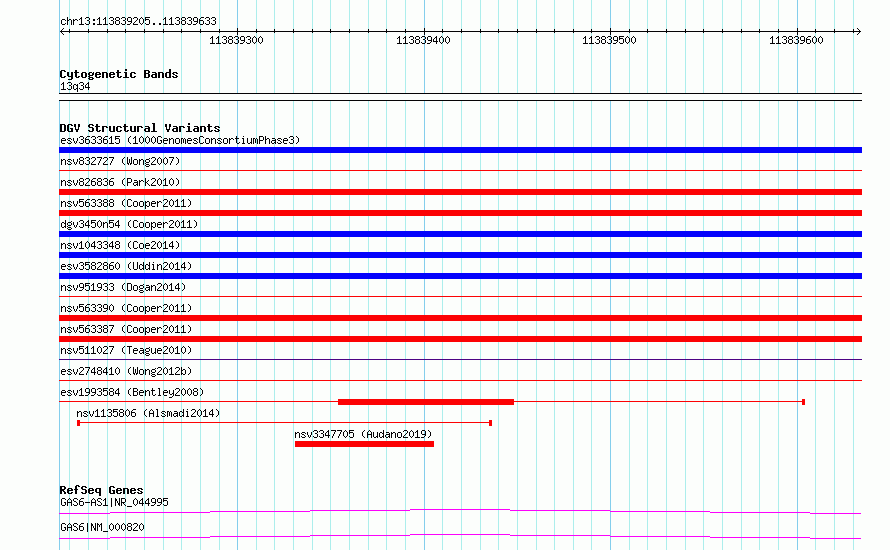Viewport: 890px width, 550px height.
Task: Click the esv3582860 (Uddin2014) label
Action: [126, 266]
